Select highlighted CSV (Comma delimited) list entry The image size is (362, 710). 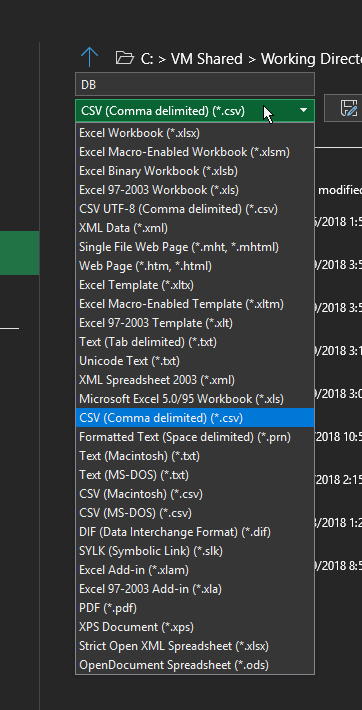pyautogui.click(x=195, y=417)
